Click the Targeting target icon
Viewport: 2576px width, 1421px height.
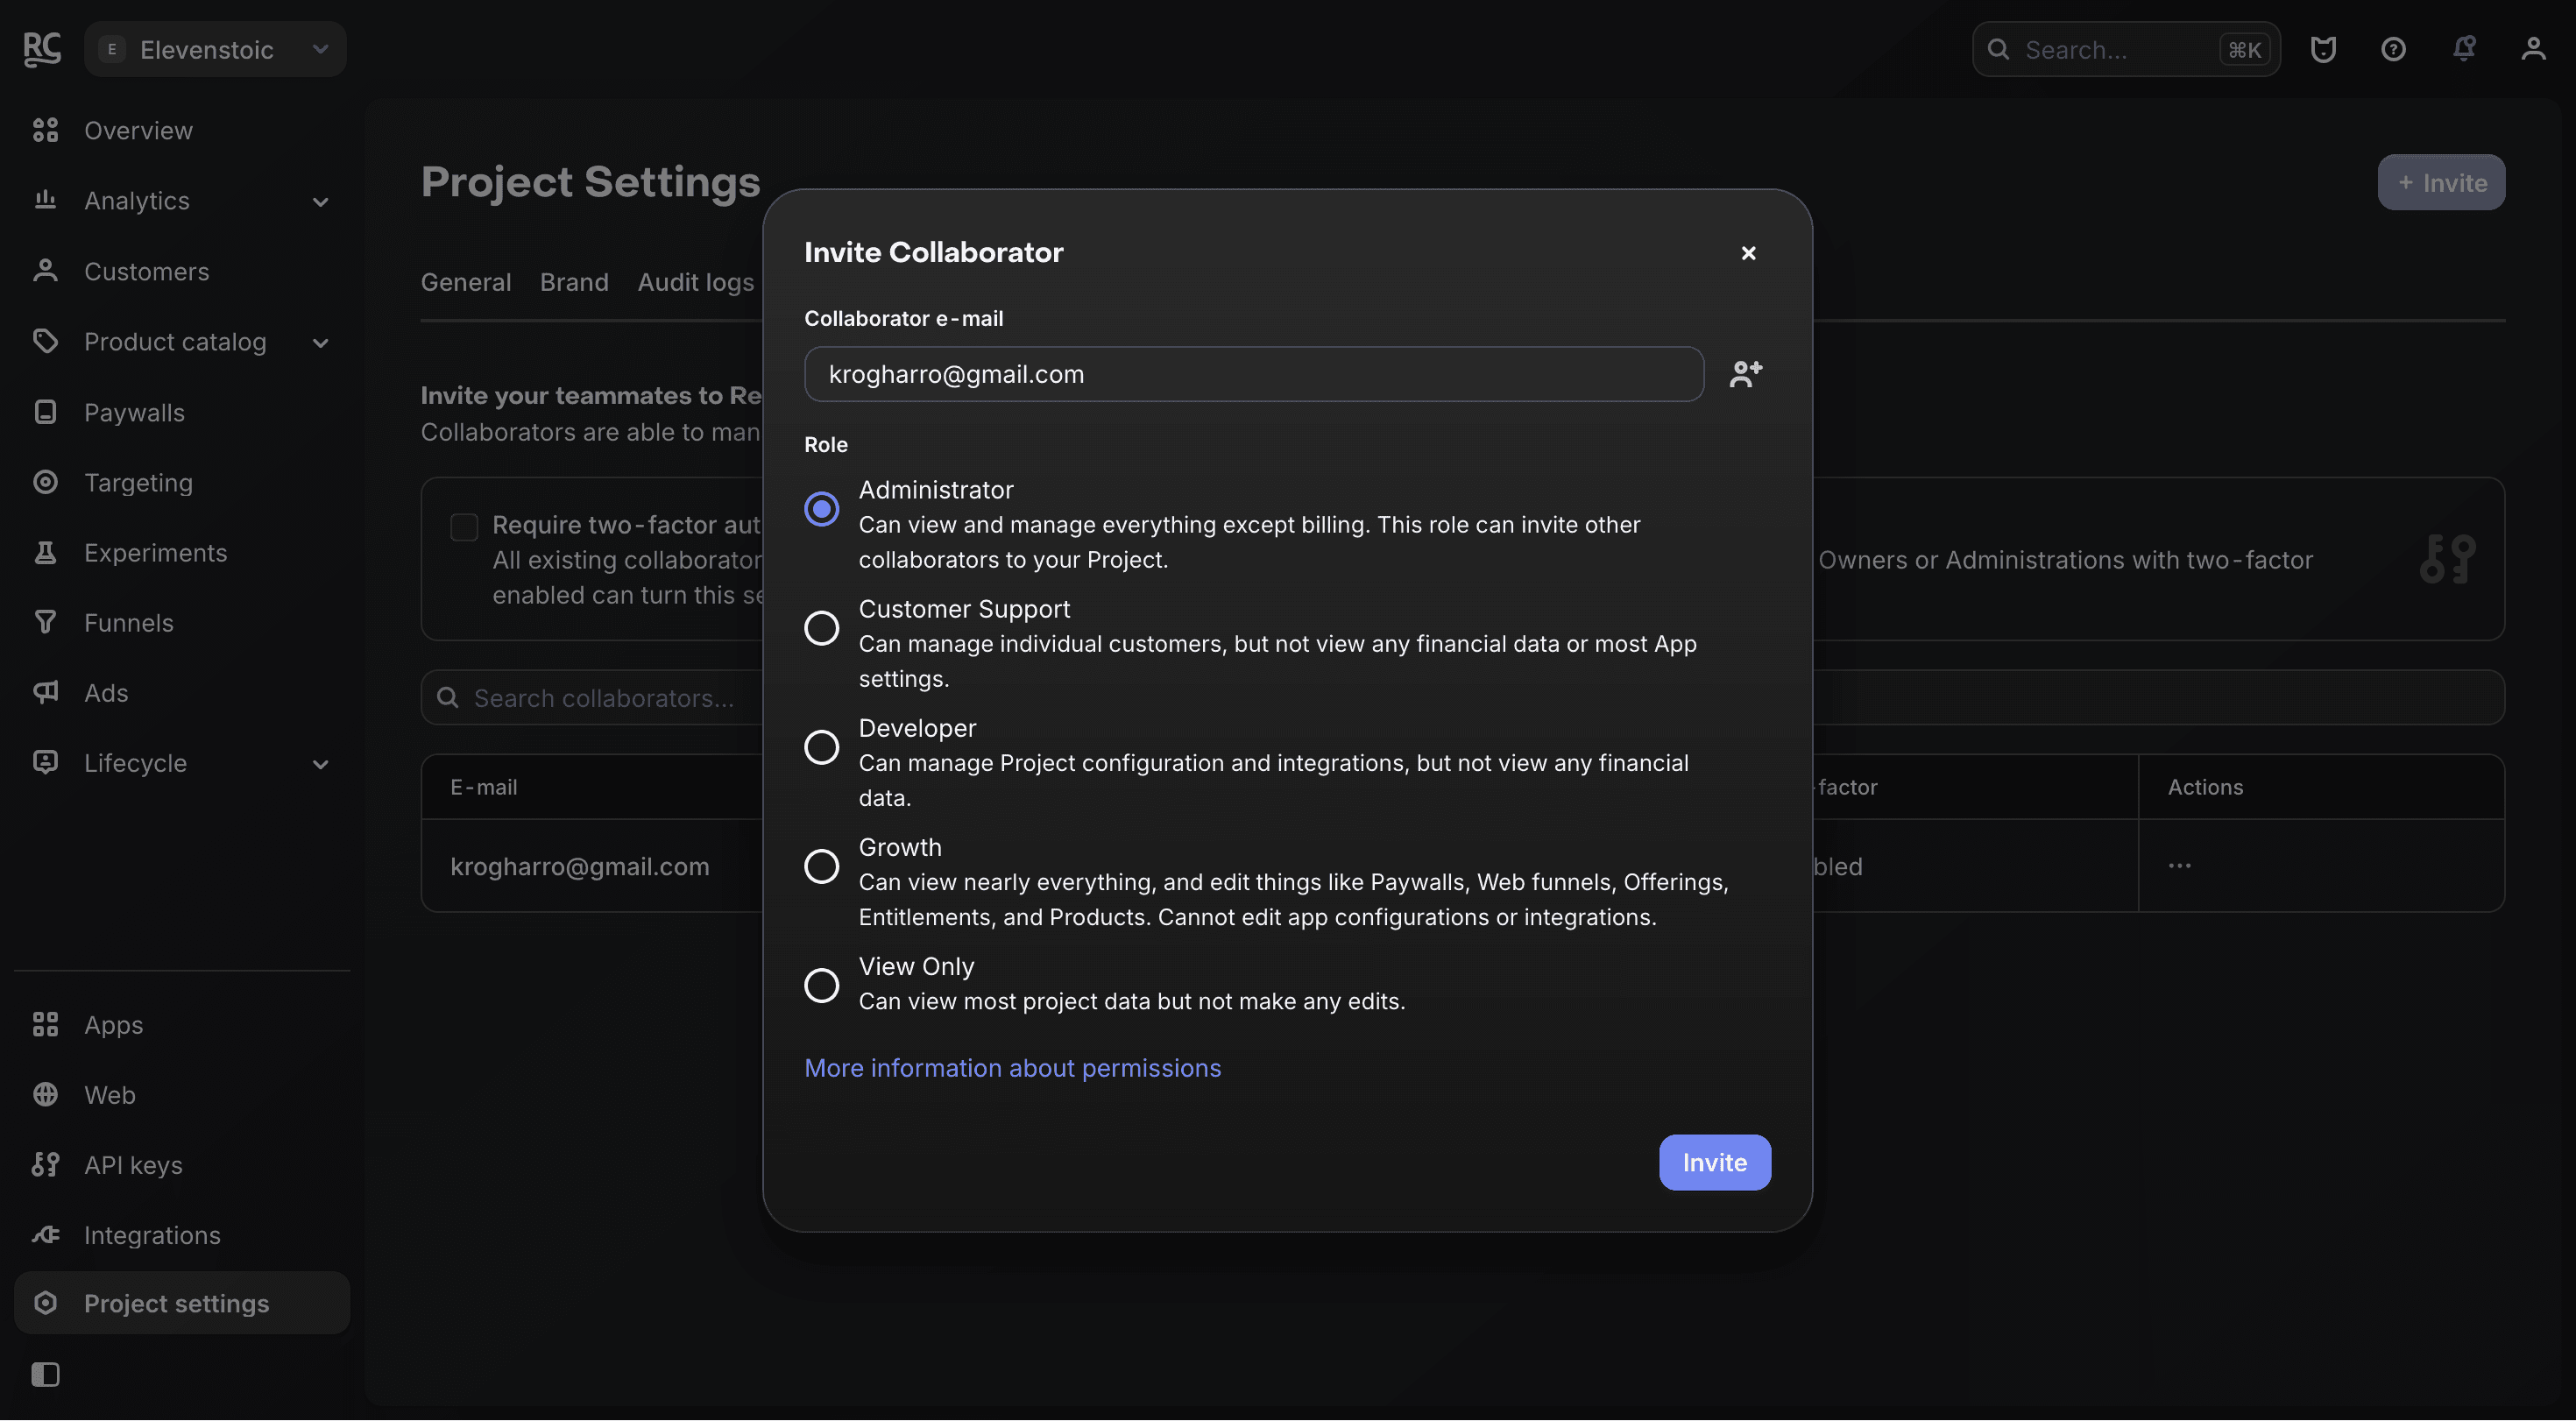(45, 482)
